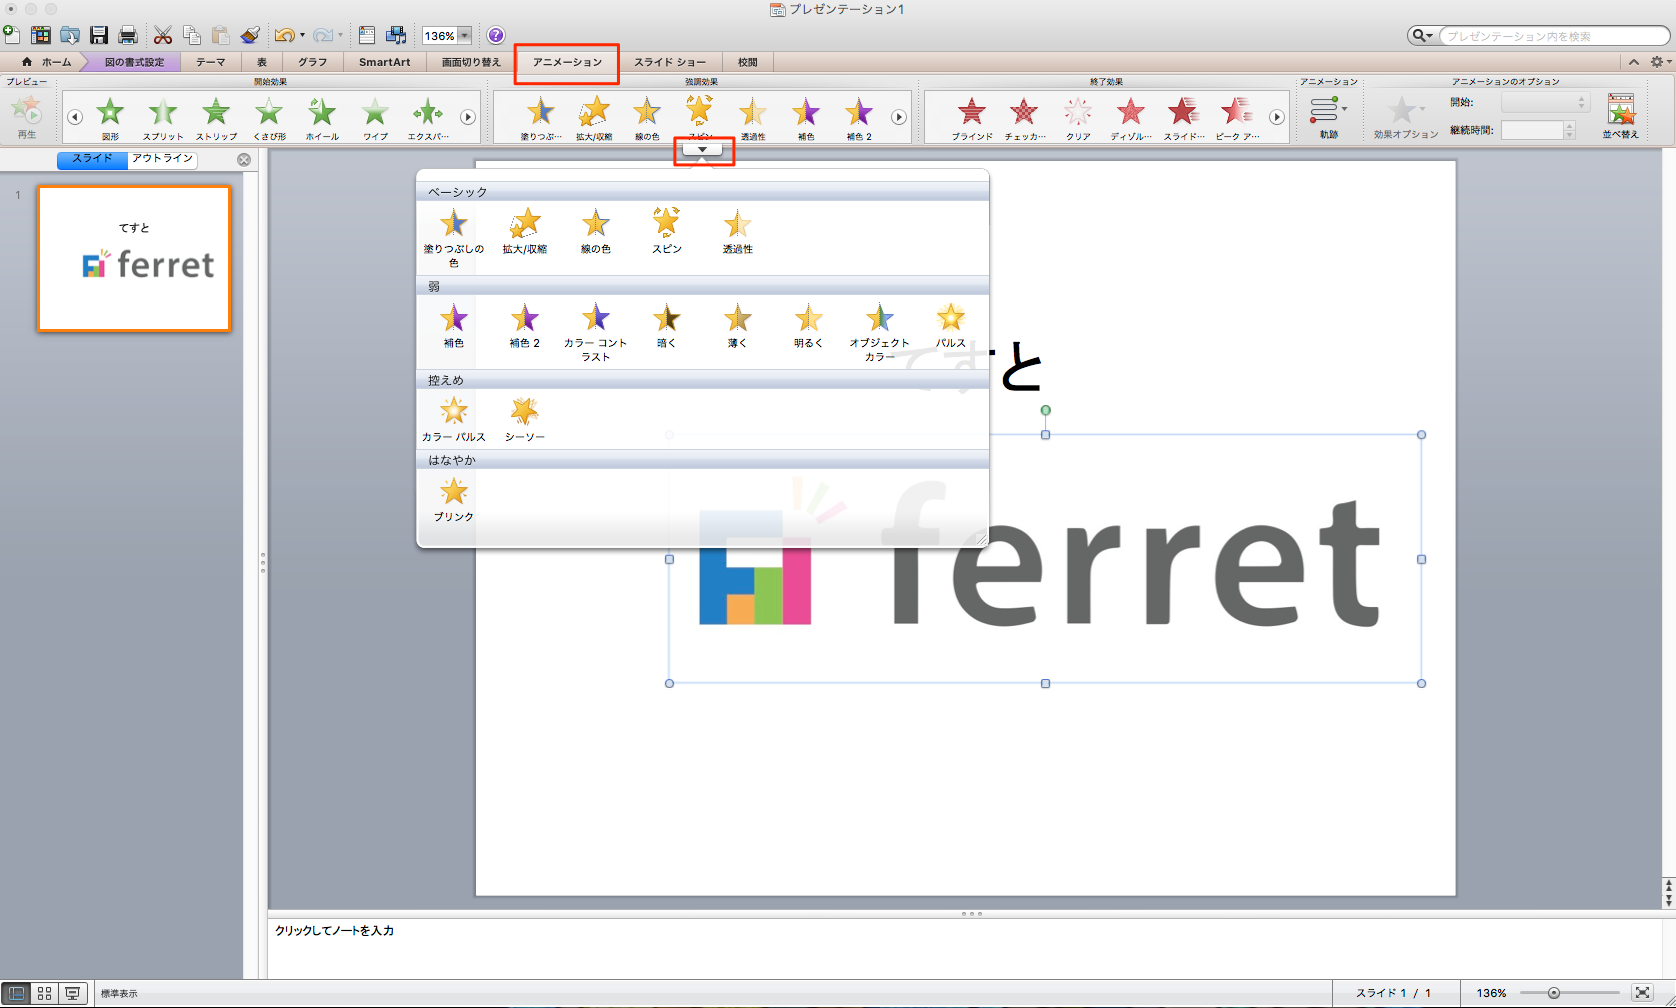Open the undo history dropdown arrow
The width and height of the screenshot is (1676, 1008).
coord(302,36)
